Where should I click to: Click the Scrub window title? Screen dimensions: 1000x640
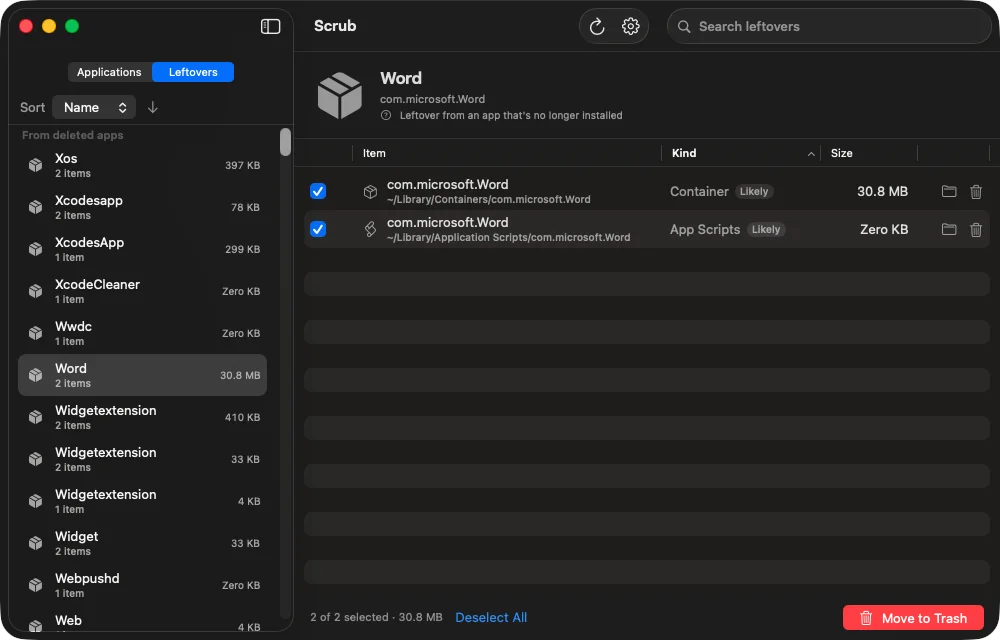[x=335, y=26]
